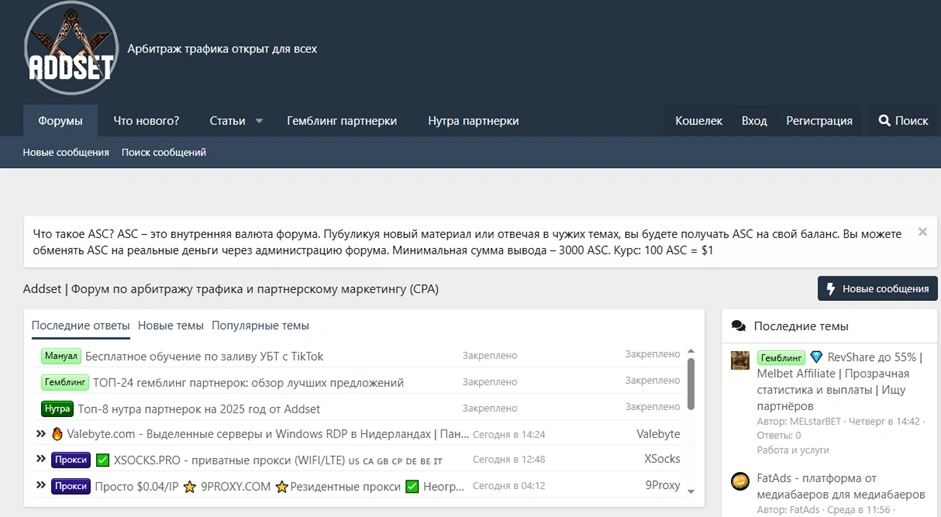The width and height of the screenshot is (941, 517).
Task: Open the Что нового? menu item
Action: coord(146,121)
